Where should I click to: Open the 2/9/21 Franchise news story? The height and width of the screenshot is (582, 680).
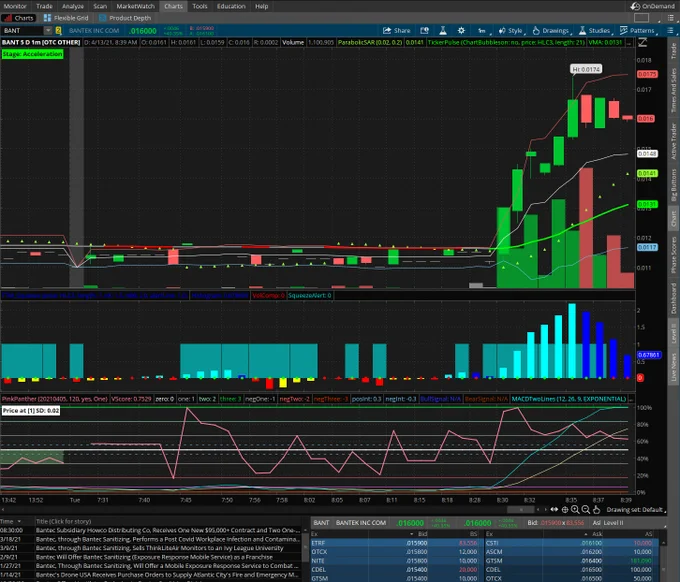pos(150,557)
